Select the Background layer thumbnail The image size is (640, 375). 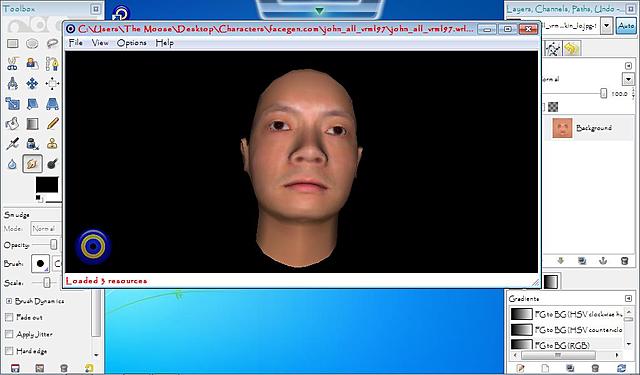coord(562,128)
